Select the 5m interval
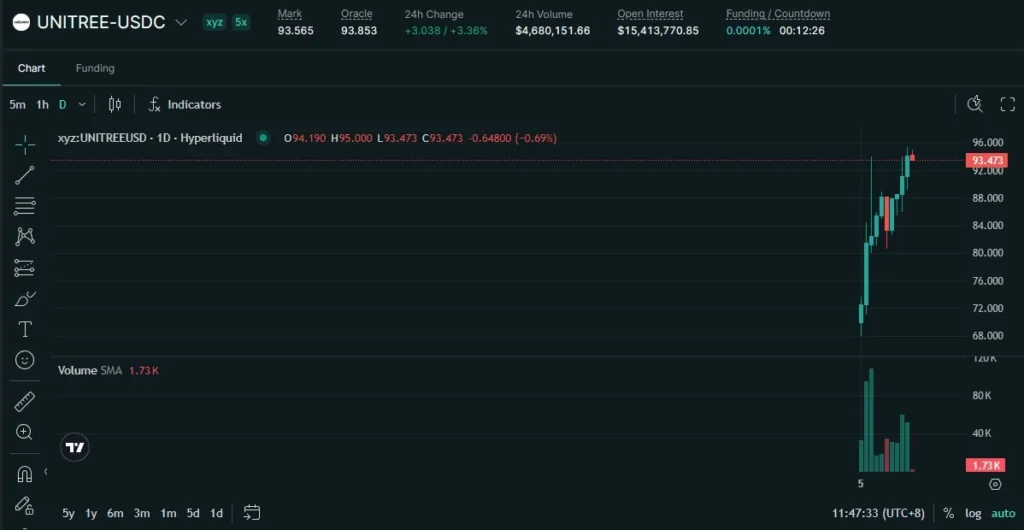This screenshot has height=530, width=1024. coord(18,104)
